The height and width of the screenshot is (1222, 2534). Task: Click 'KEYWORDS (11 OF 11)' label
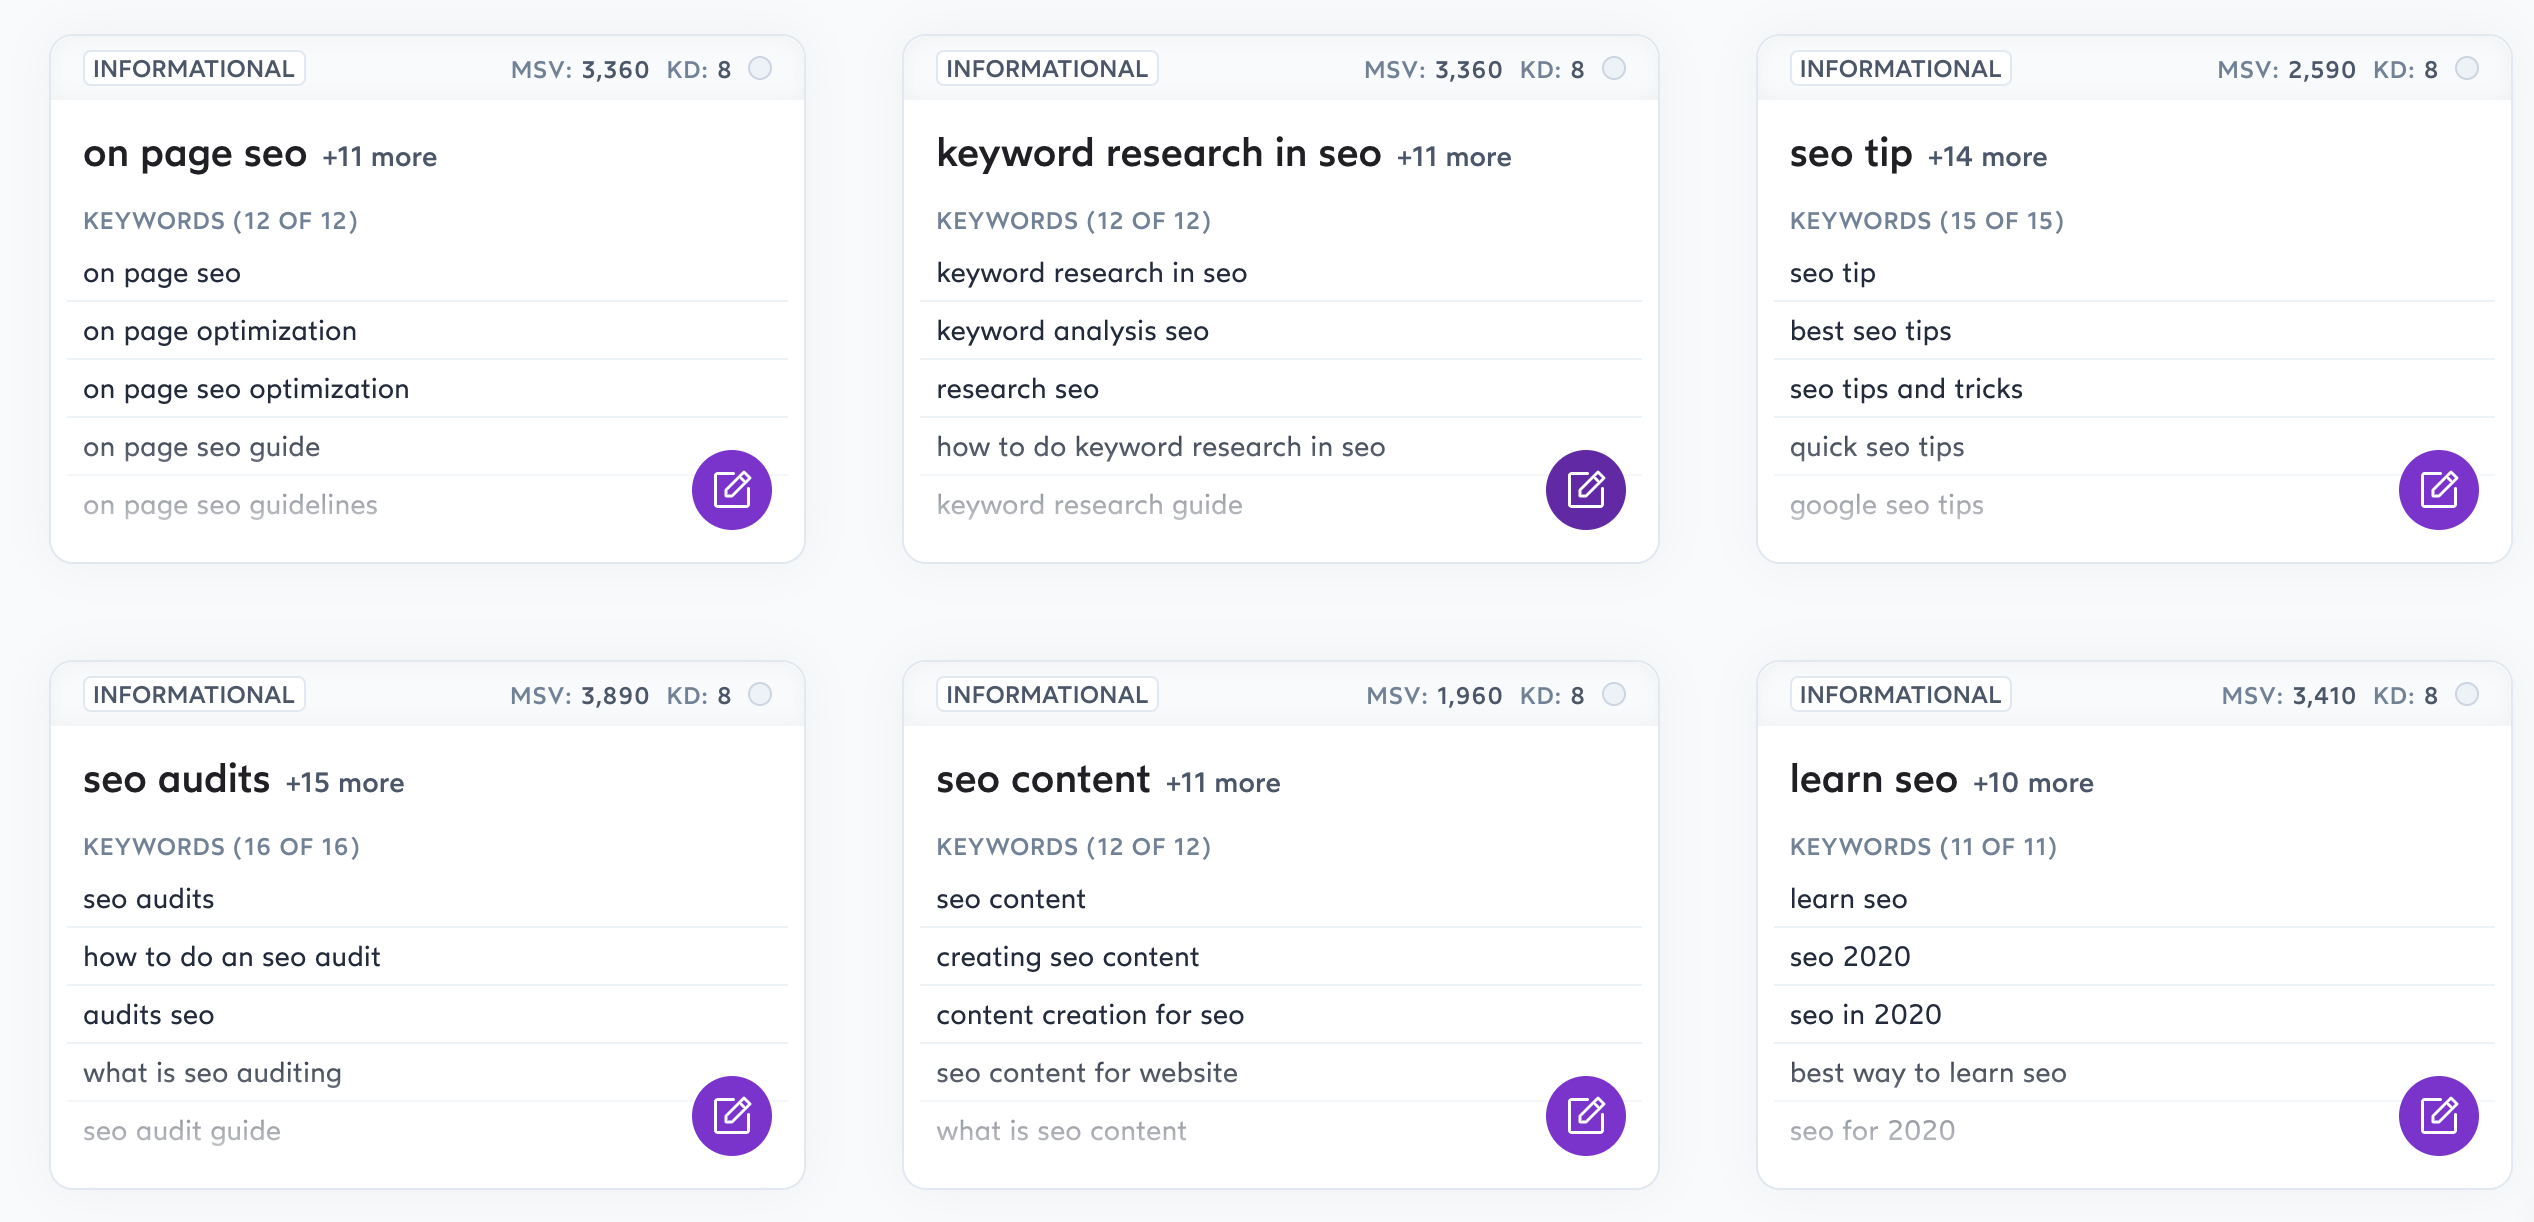[x=1923, y=847]
